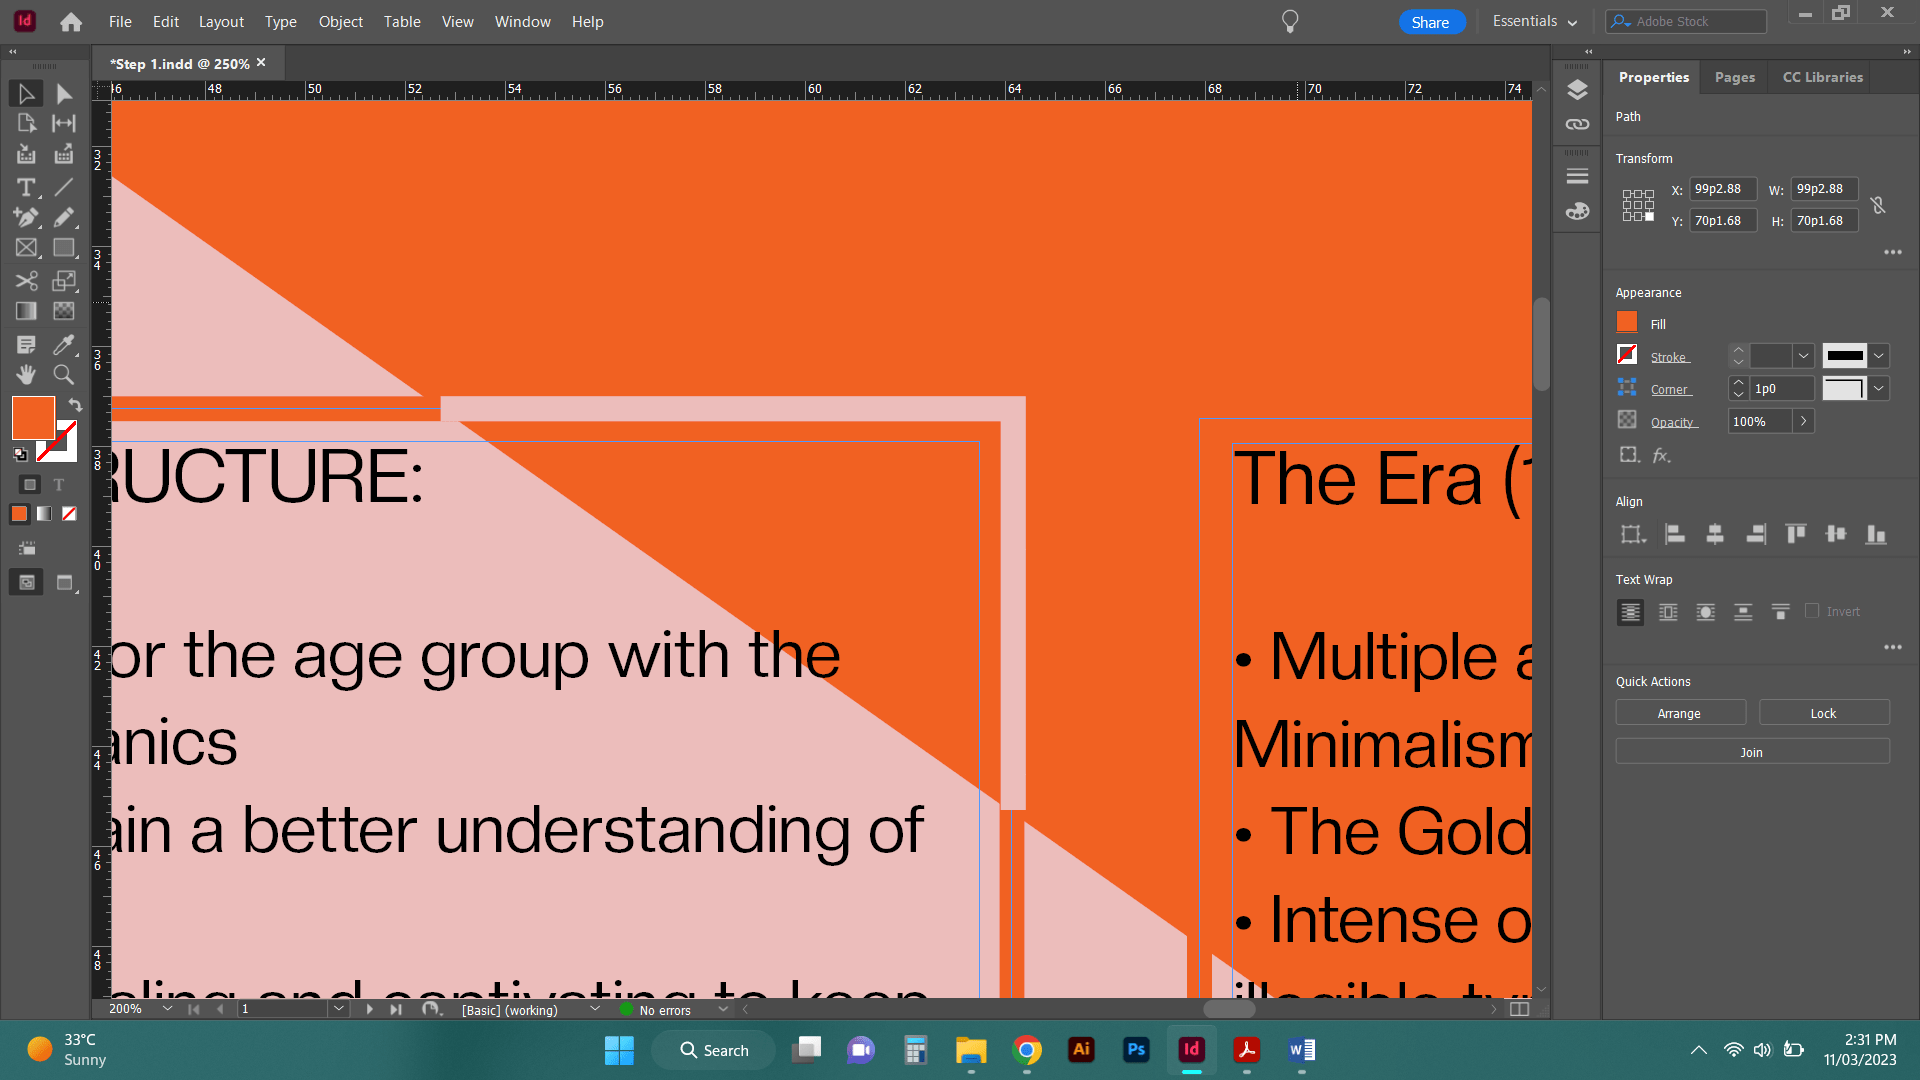Viewport: 1920px width, 1080px height.
Task: Open the Layers panel icon
Action: click(x=1577, y=90)
